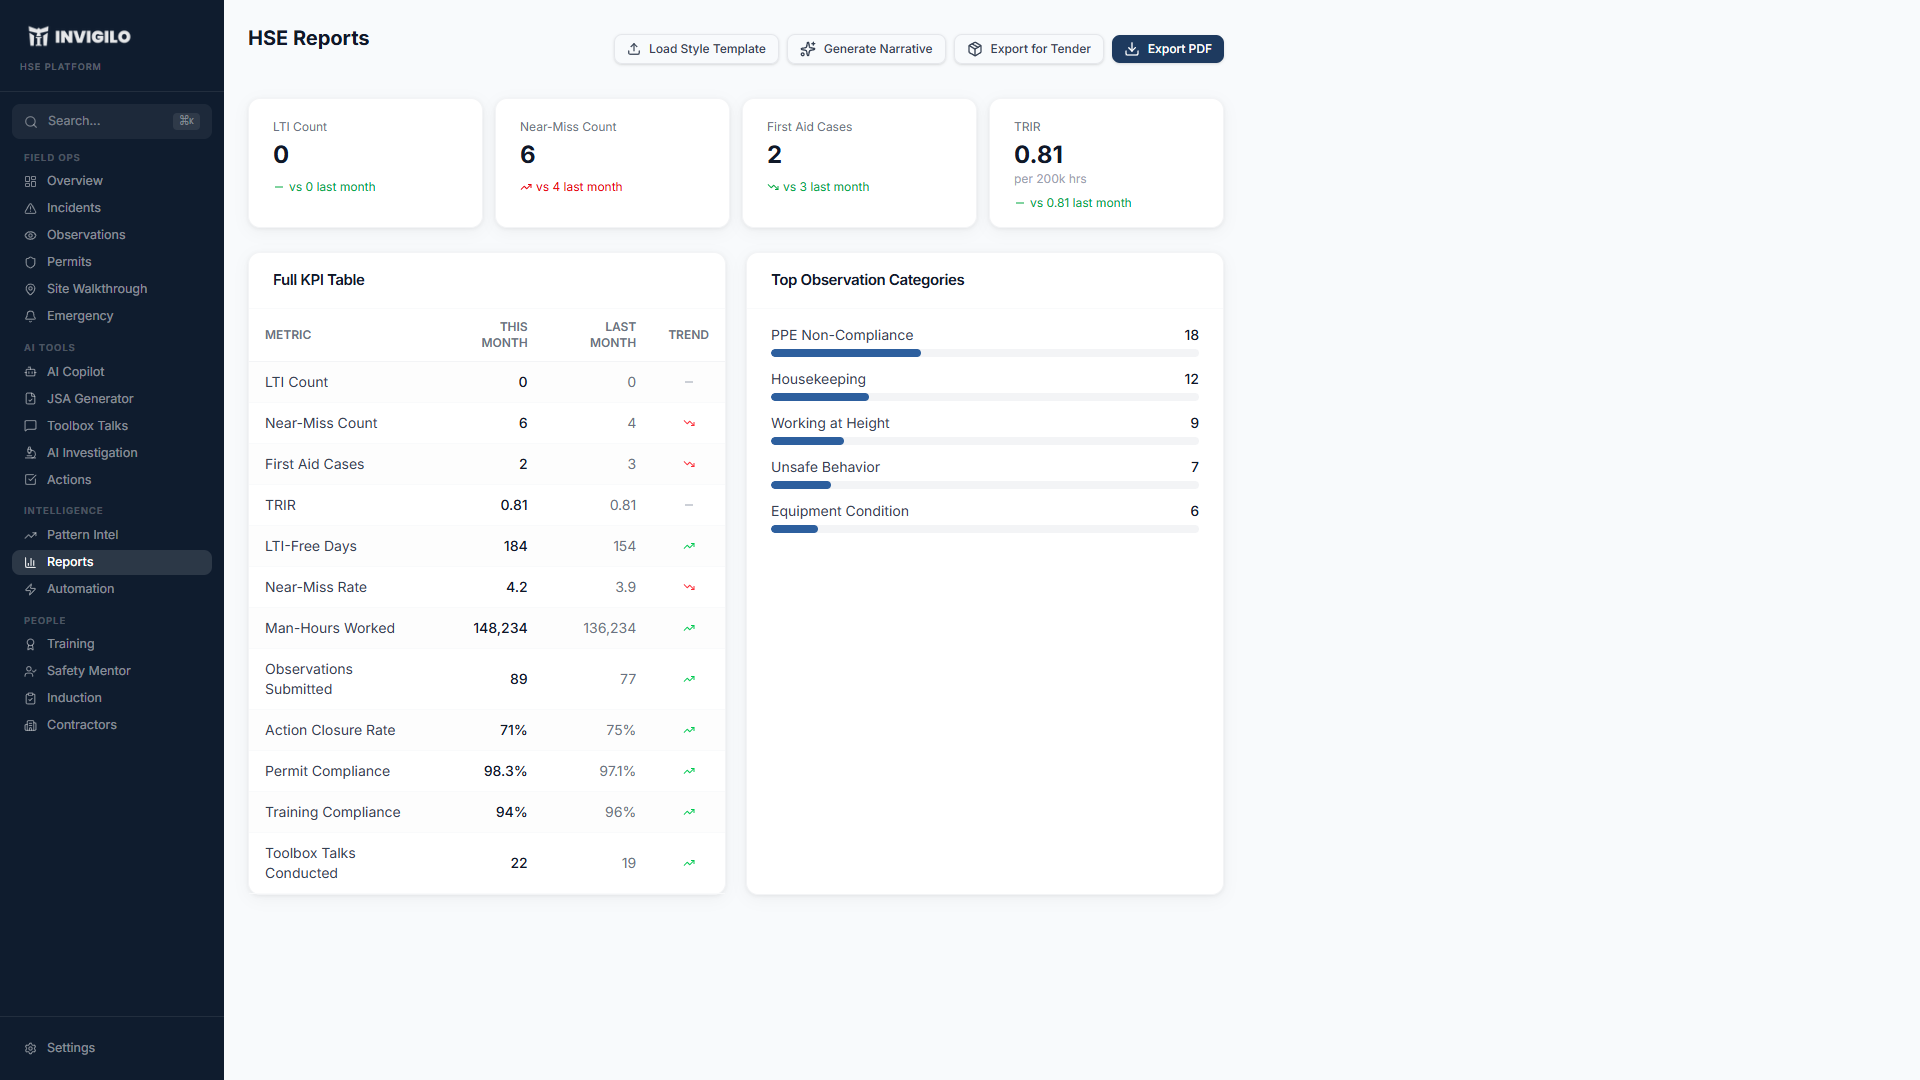The height and width of the screenshot is (1080, 1920).
Task: Open Toolbox Talks page
Action: pyautogui.click(x=112, y=426)
